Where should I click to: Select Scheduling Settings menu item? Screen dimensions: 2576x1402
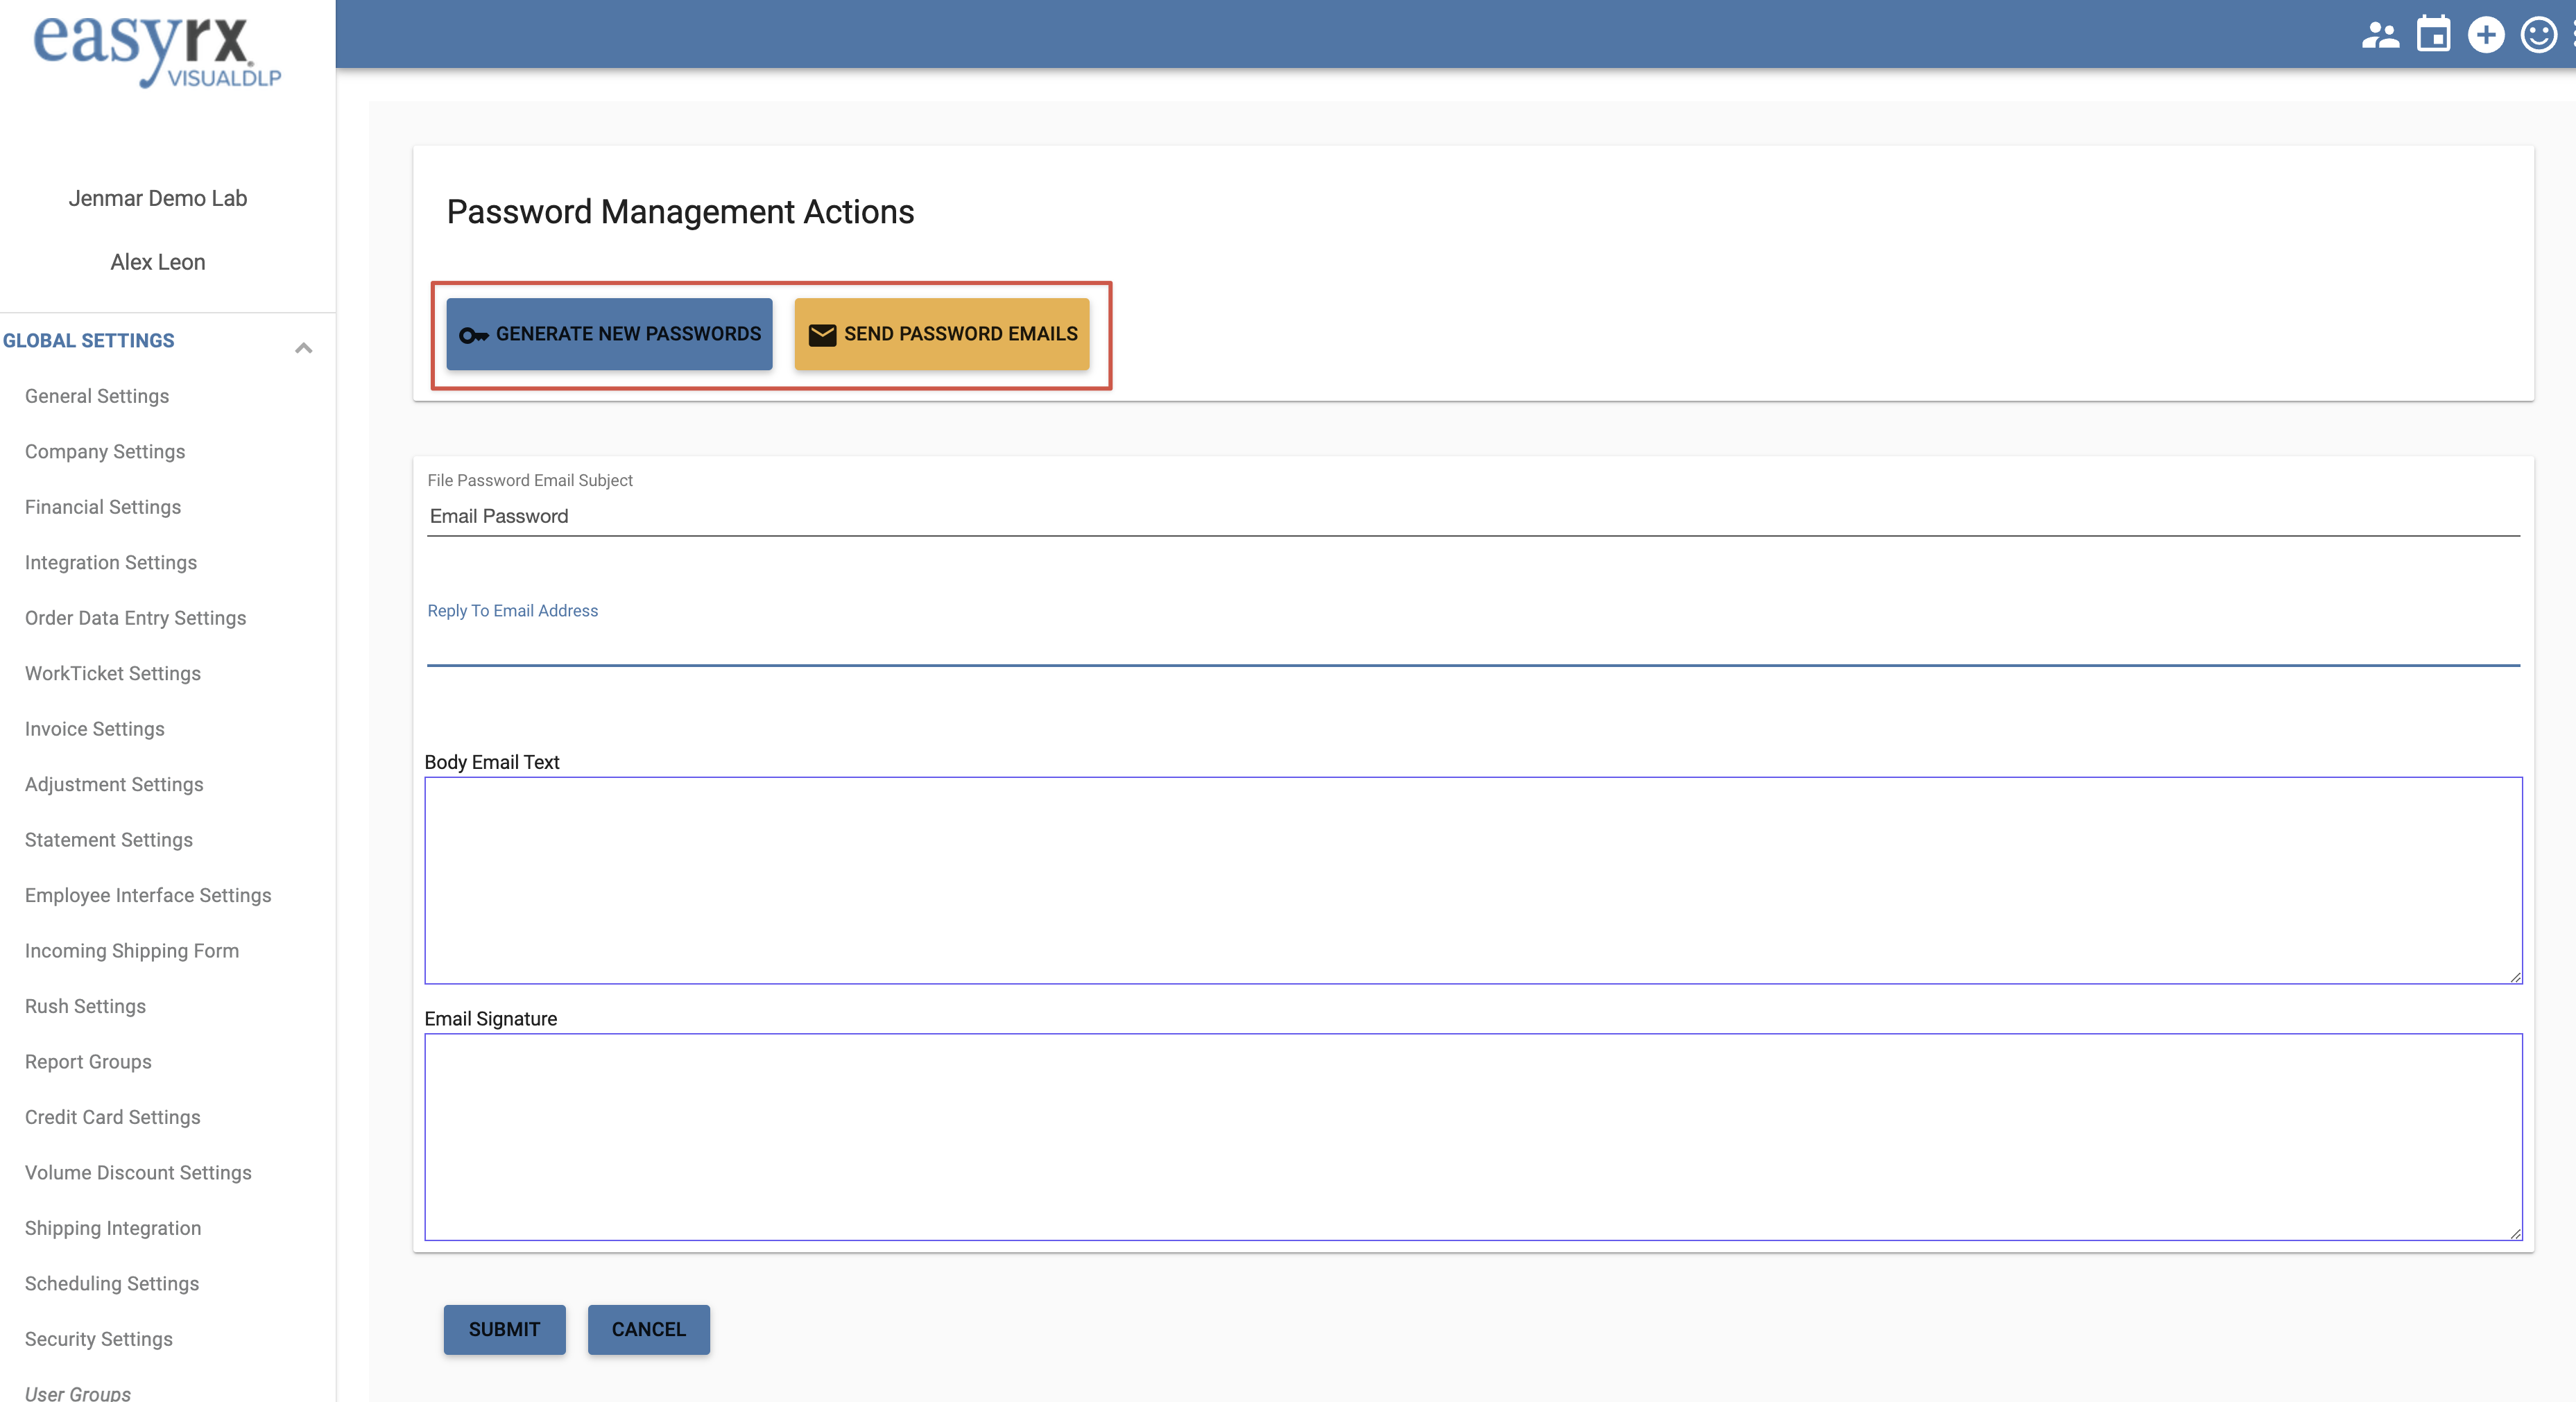coord(112,1283)
